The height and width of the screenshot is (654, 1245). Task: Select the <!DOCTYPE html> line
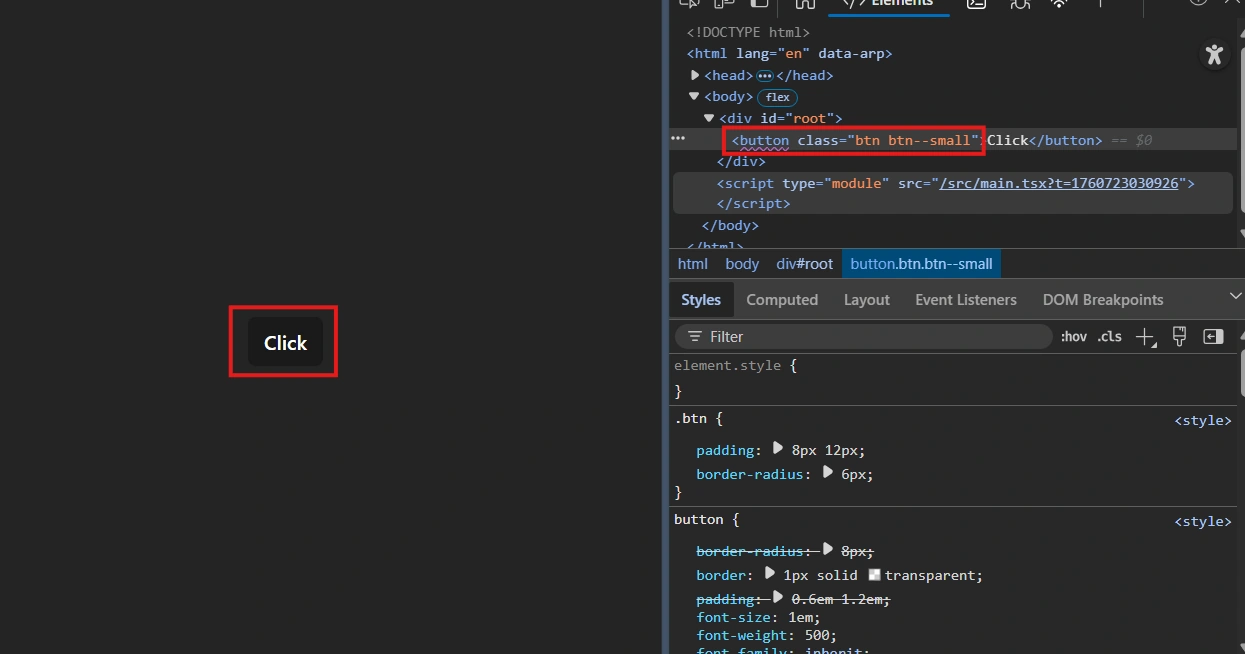click(748, 32)
